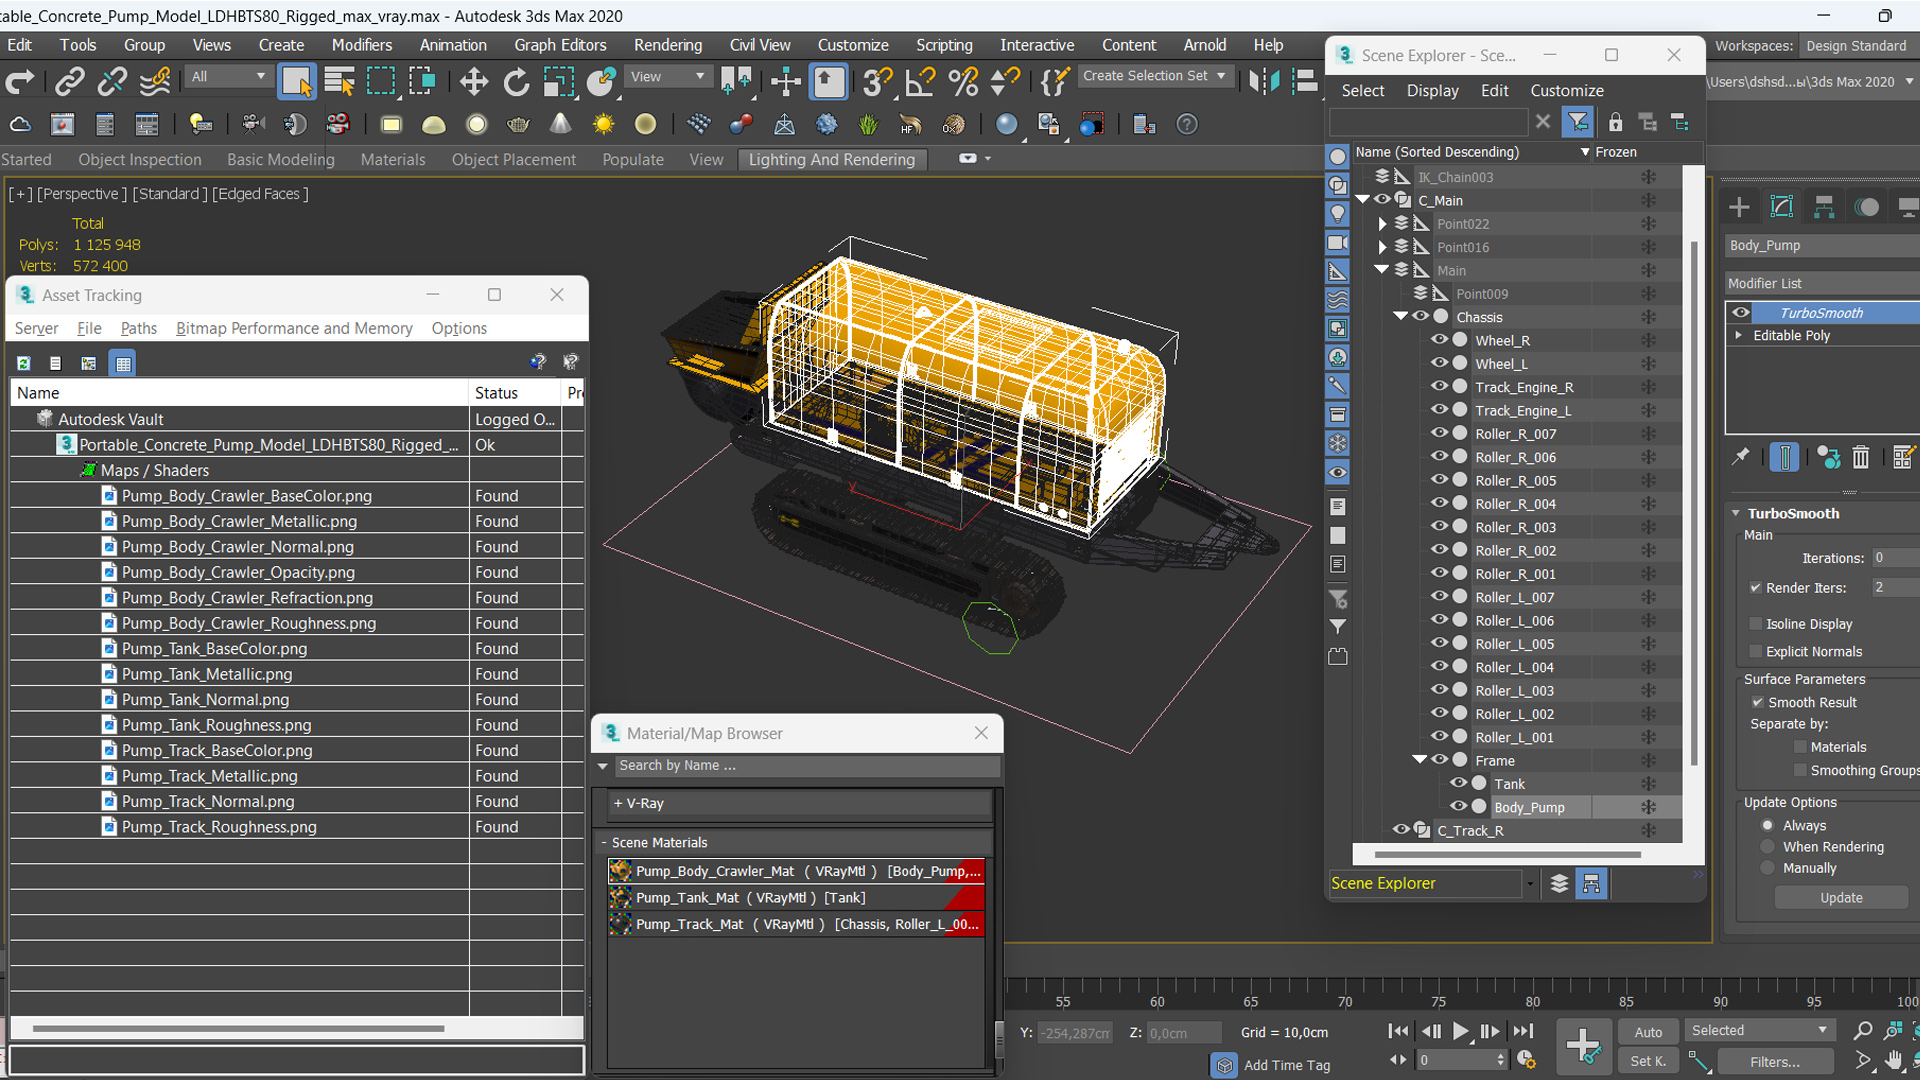Open the Create command panel plus icon
The image size is (1920, 1080).
click(x=1739, y=207)
